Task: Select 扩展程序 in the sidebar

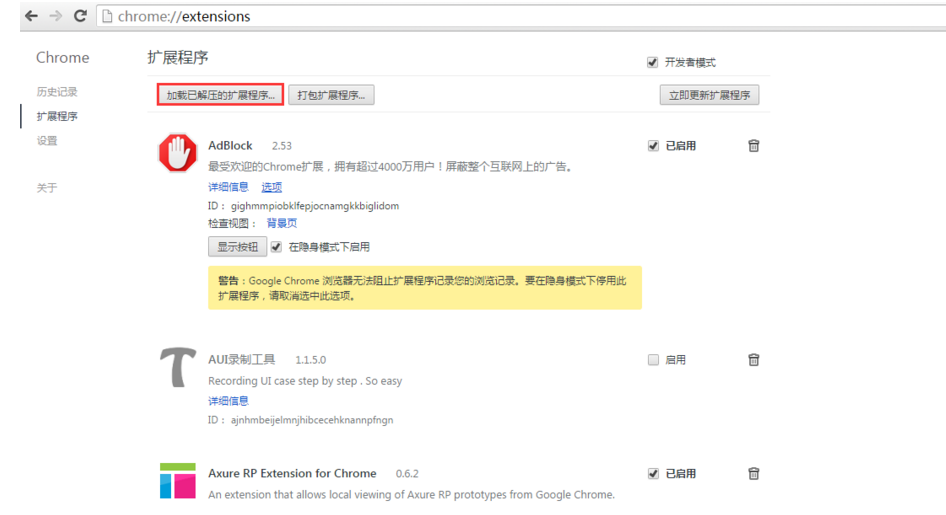Action: point(57,116)
